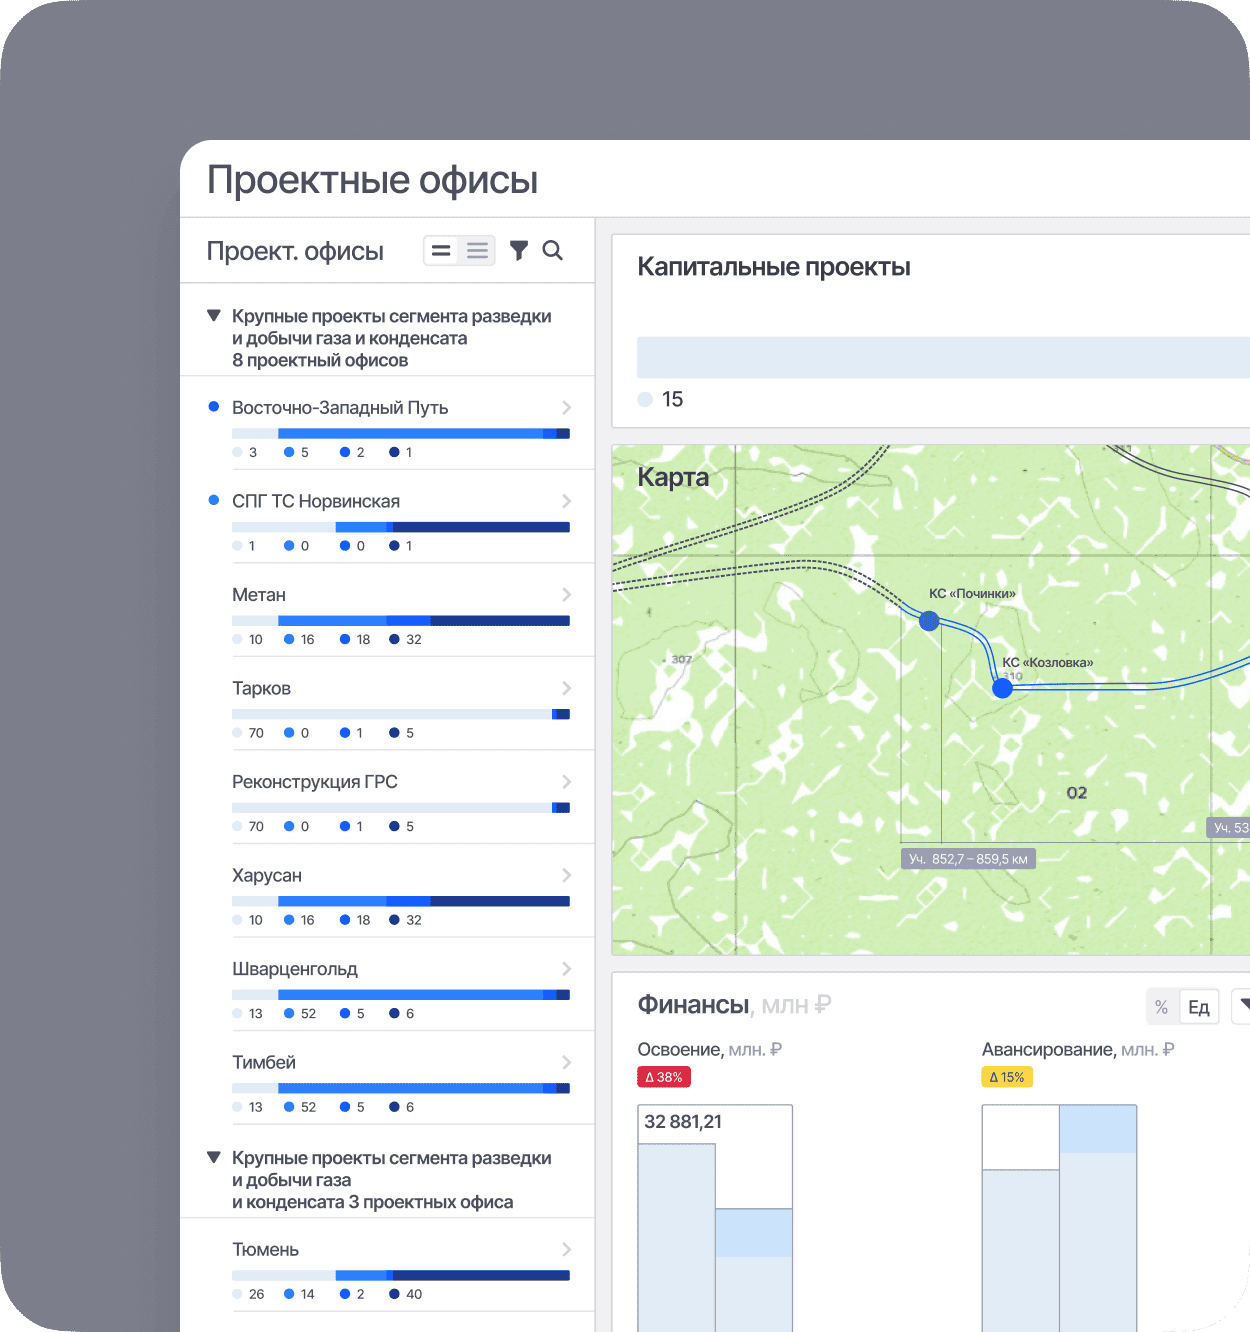Open Шварценгольд row chevron
The width and height of the screenshot is (1250, 1332).
[567, 969]
